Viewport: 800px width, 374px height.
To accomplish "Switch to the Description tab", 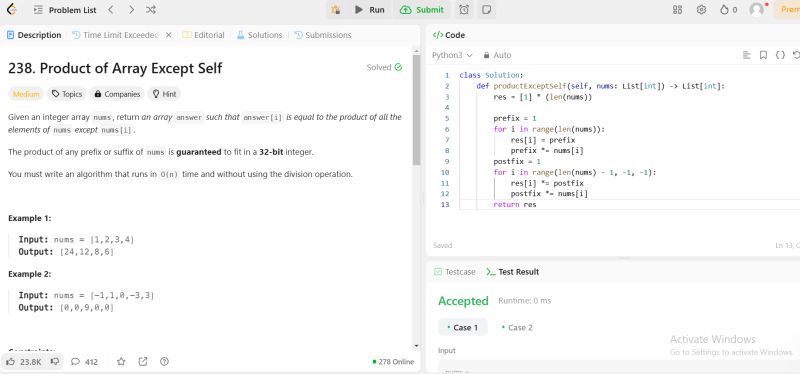I will coord(34,35).
